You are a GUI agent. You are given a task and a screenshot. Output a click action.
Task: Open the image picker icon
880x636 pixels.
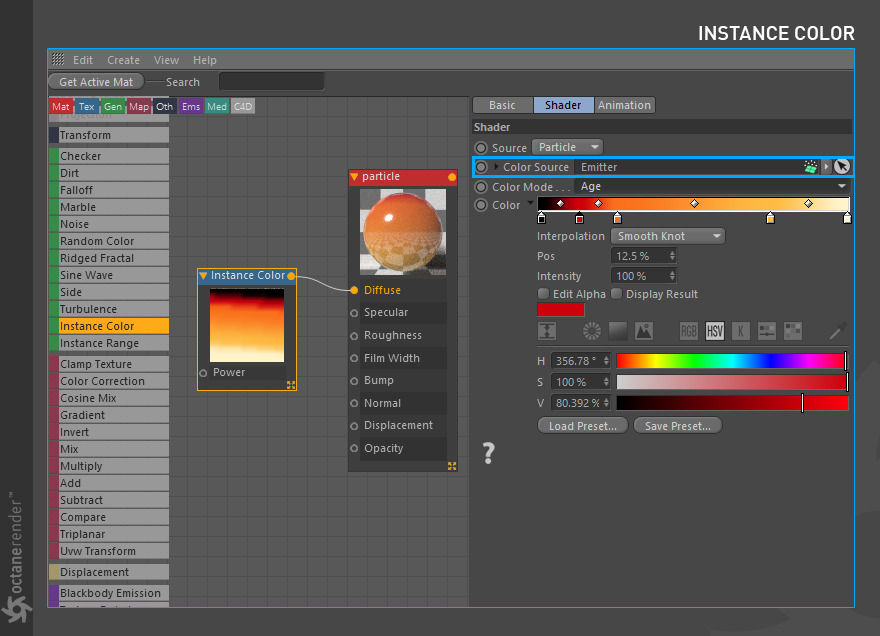(x=643, y=329)
